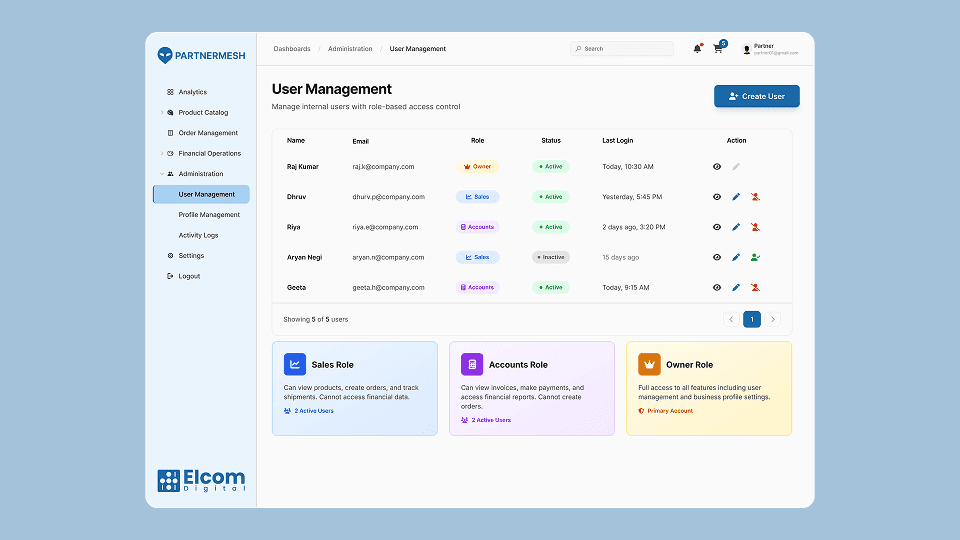
Task: Click the PartnerMesh logo icon
Action: tap(165, 56)
